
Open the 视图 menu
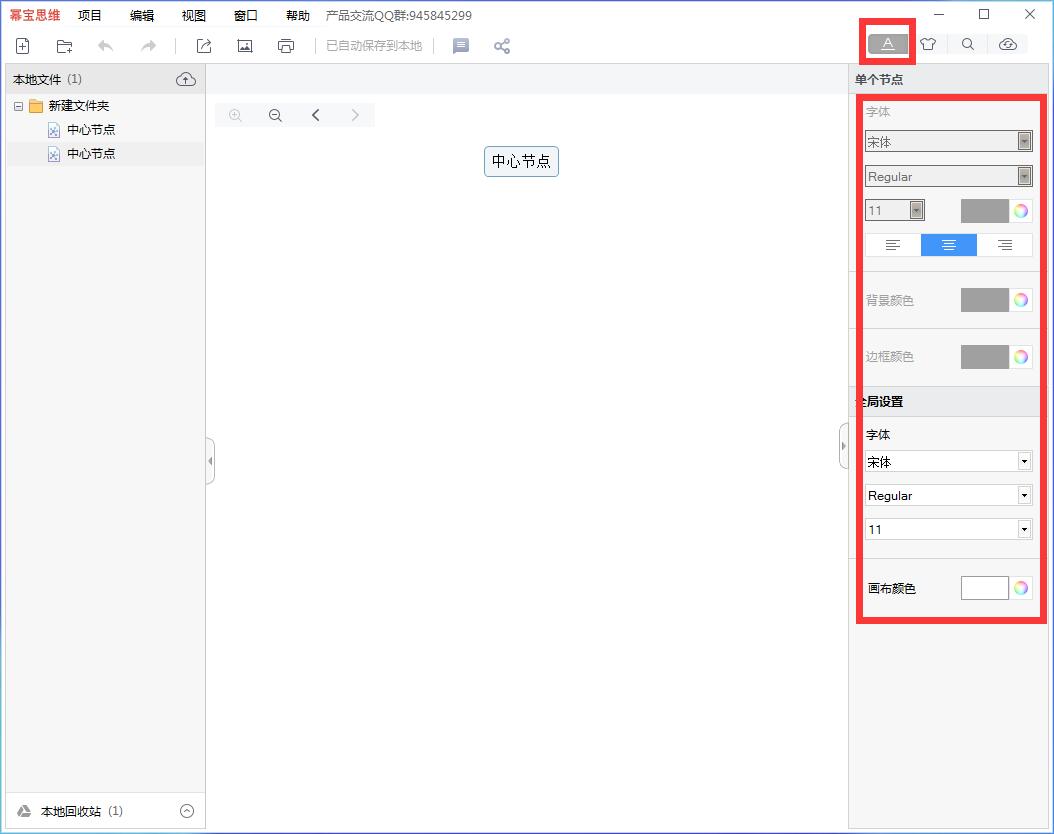click(x=194, y=15)
